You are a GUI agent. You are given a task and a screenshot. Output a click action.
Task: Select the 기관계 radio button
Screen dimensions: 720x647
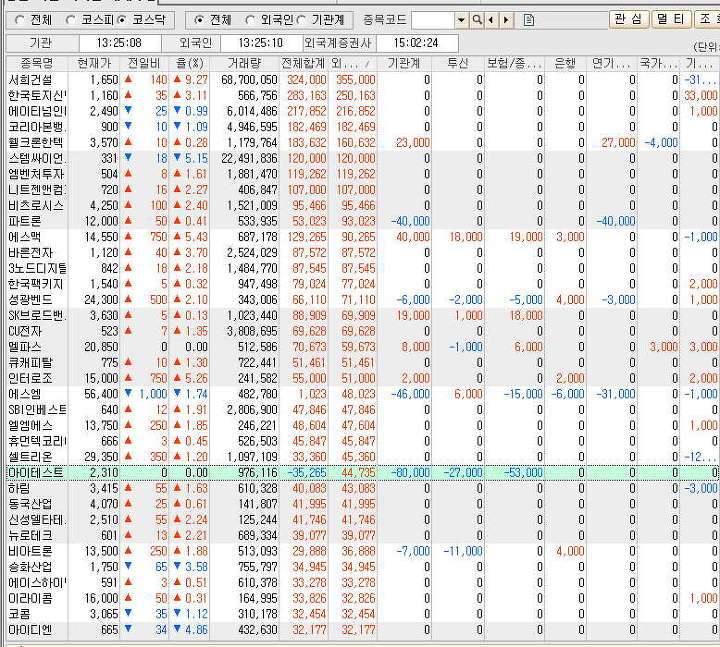point(301,20)
